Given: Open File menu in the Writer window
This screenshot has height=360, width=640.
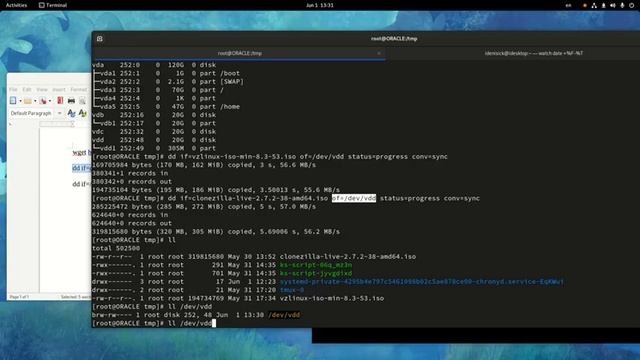Looking at the screenshot, I should 13,89.
